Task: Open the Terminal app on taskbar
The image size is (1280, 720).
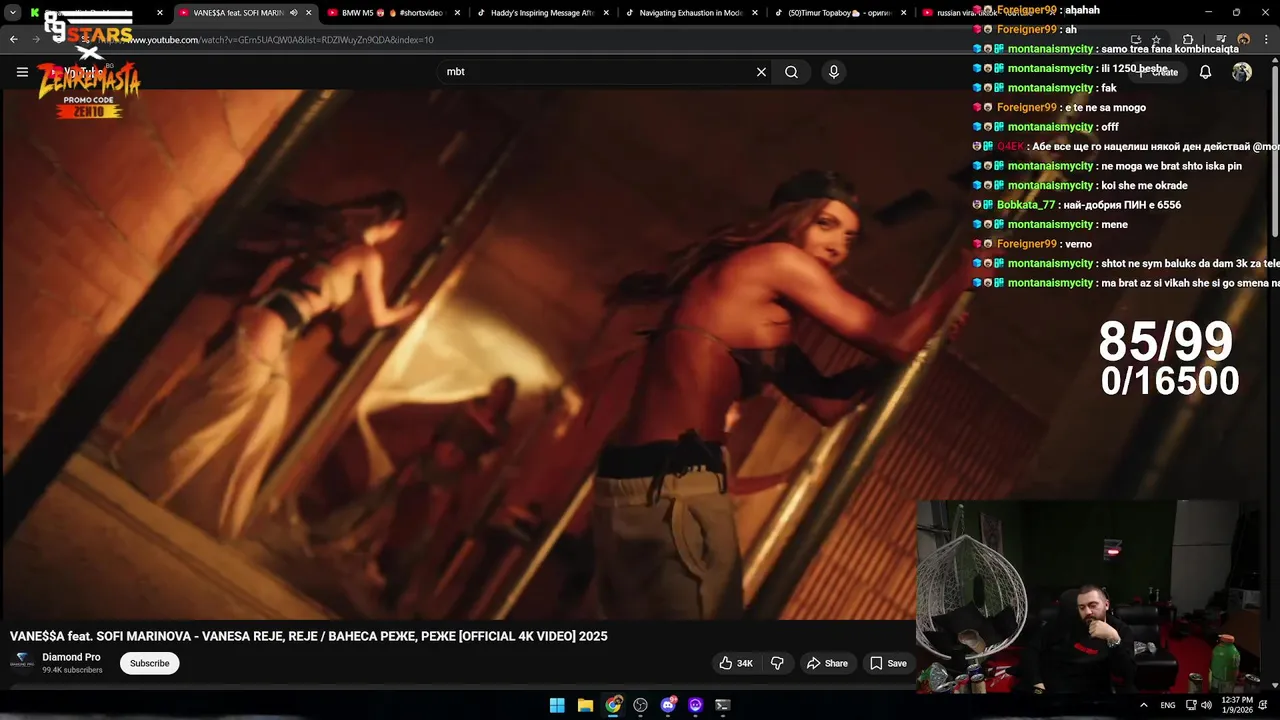Action: coord(722,705)
